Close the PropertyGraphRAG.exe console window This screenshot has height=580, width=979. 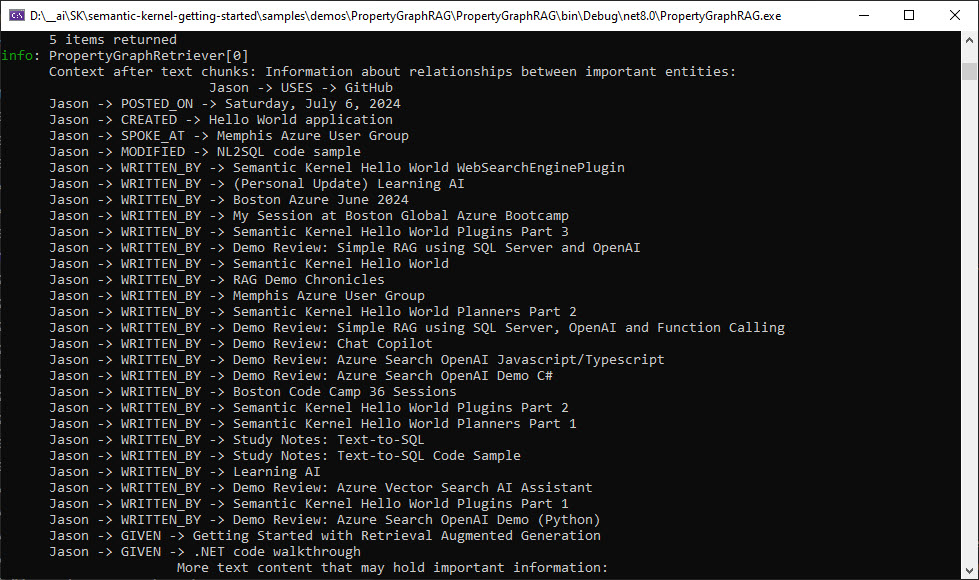pyautogui.click(x=955, y=15)
